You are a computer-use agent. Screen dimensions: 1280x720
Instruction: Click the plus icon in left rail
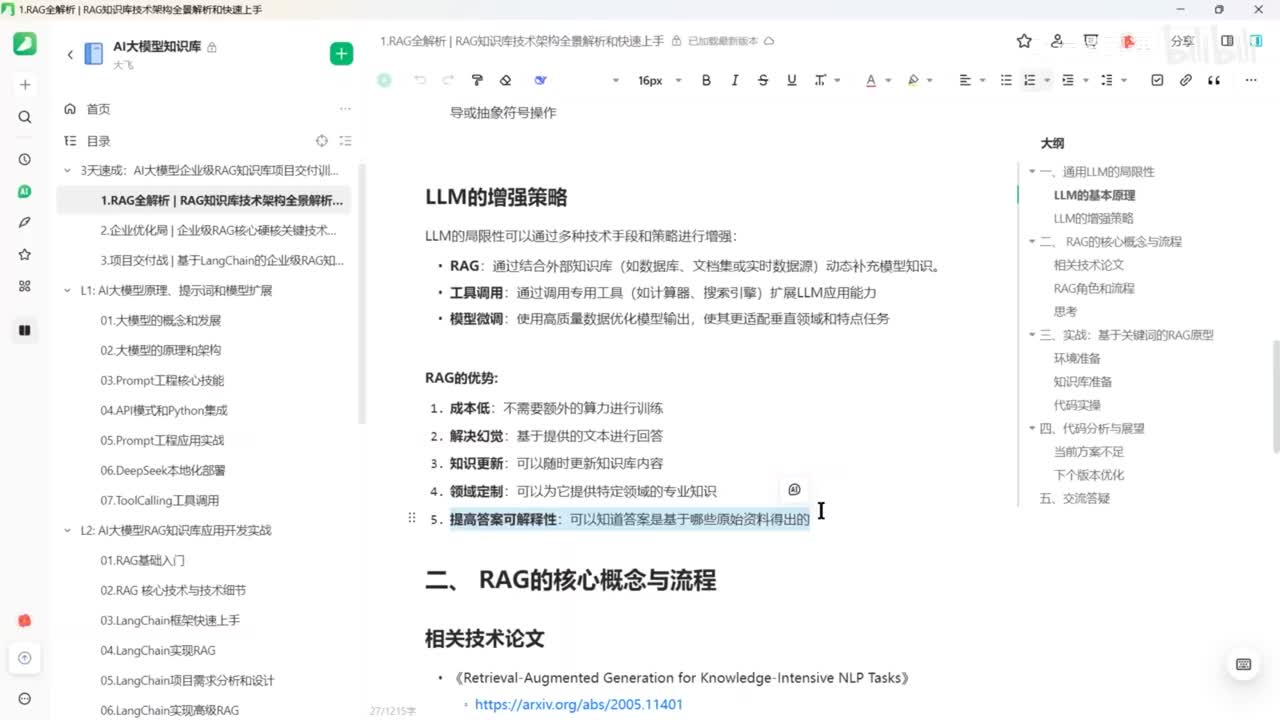(25, 85)
